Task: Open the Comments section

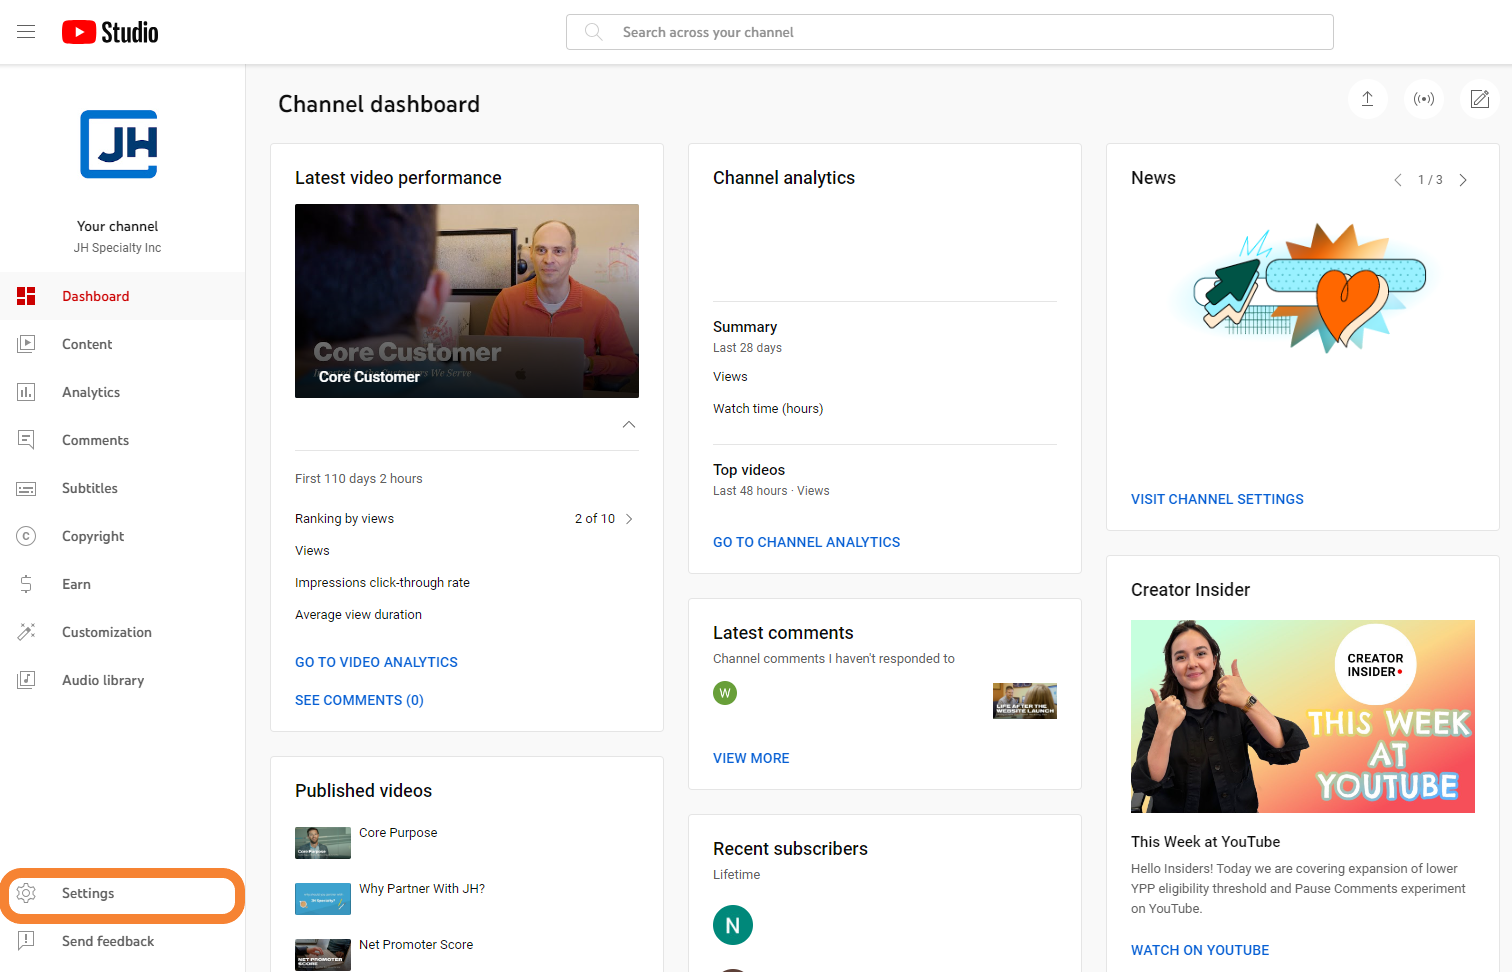Action: coord(122,440)
